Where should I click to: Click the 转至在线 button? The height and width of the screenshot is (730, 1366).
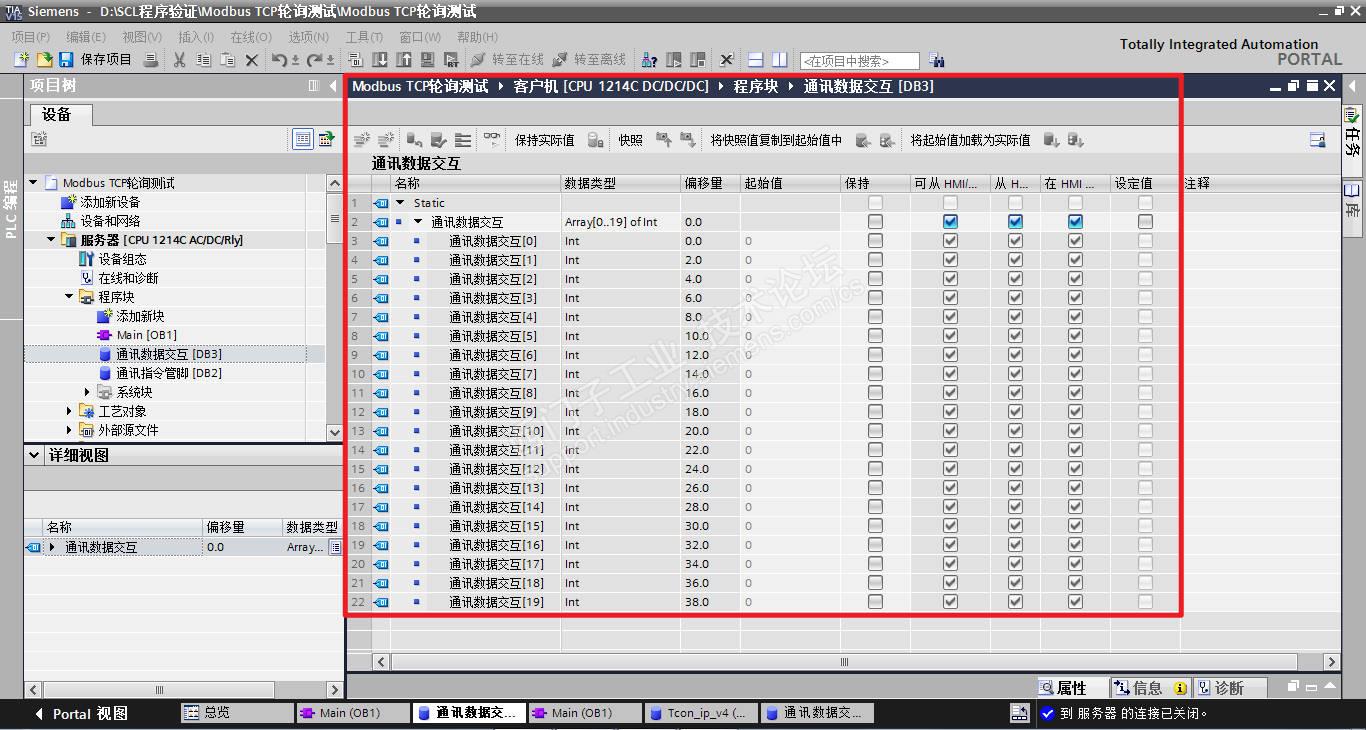(507, 60)
